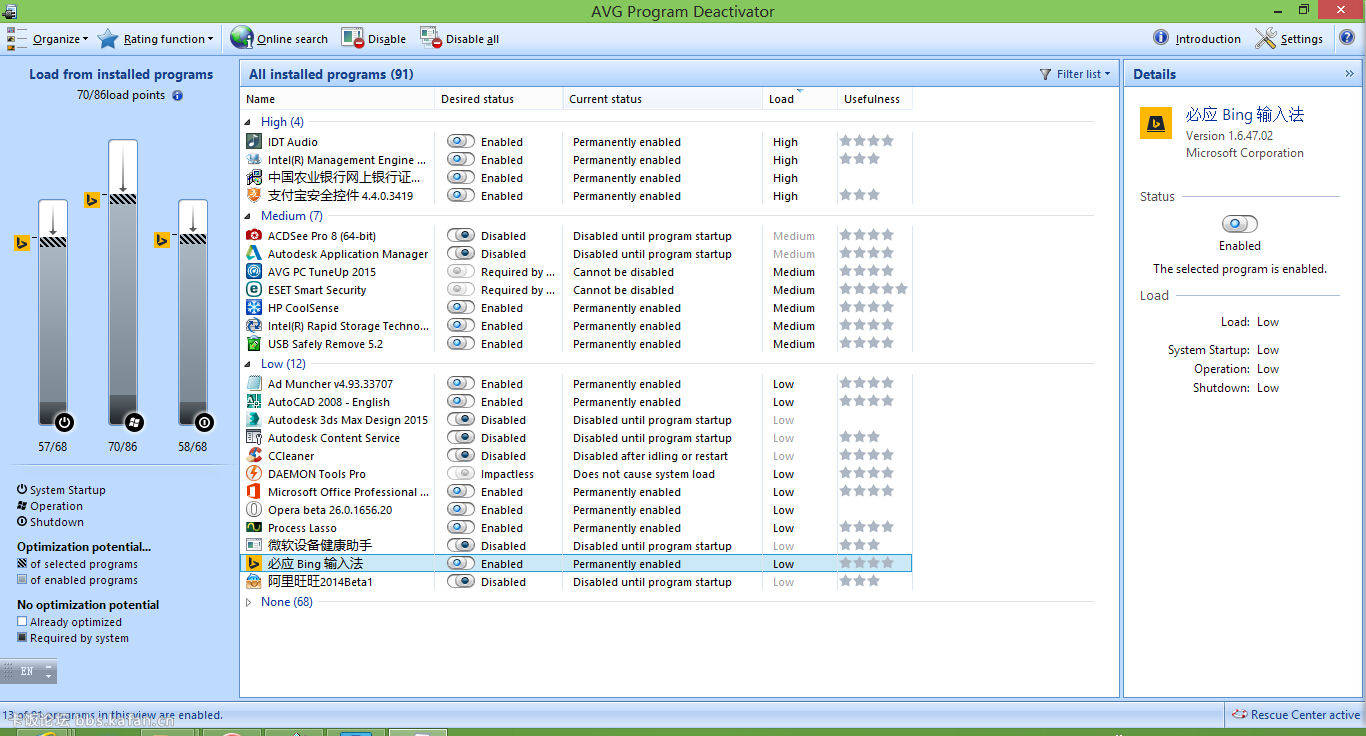Collapse the Details panel with chevron
This screenshot has width=1366, height=736.
click(x=1349, y=74)
